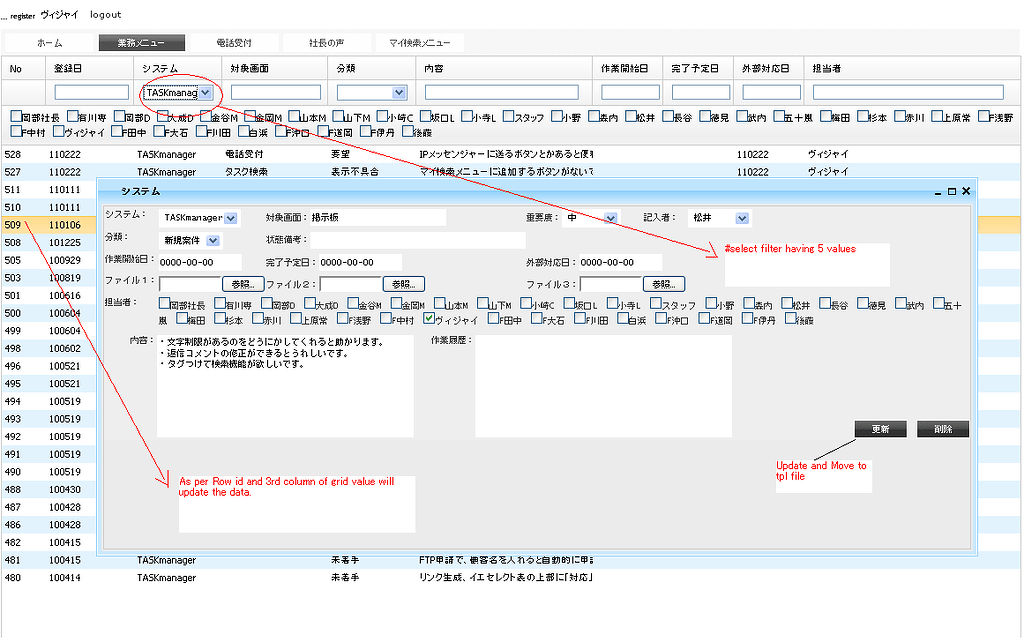Click the 対象画面 field containing 掲示板

pos(378,217)
